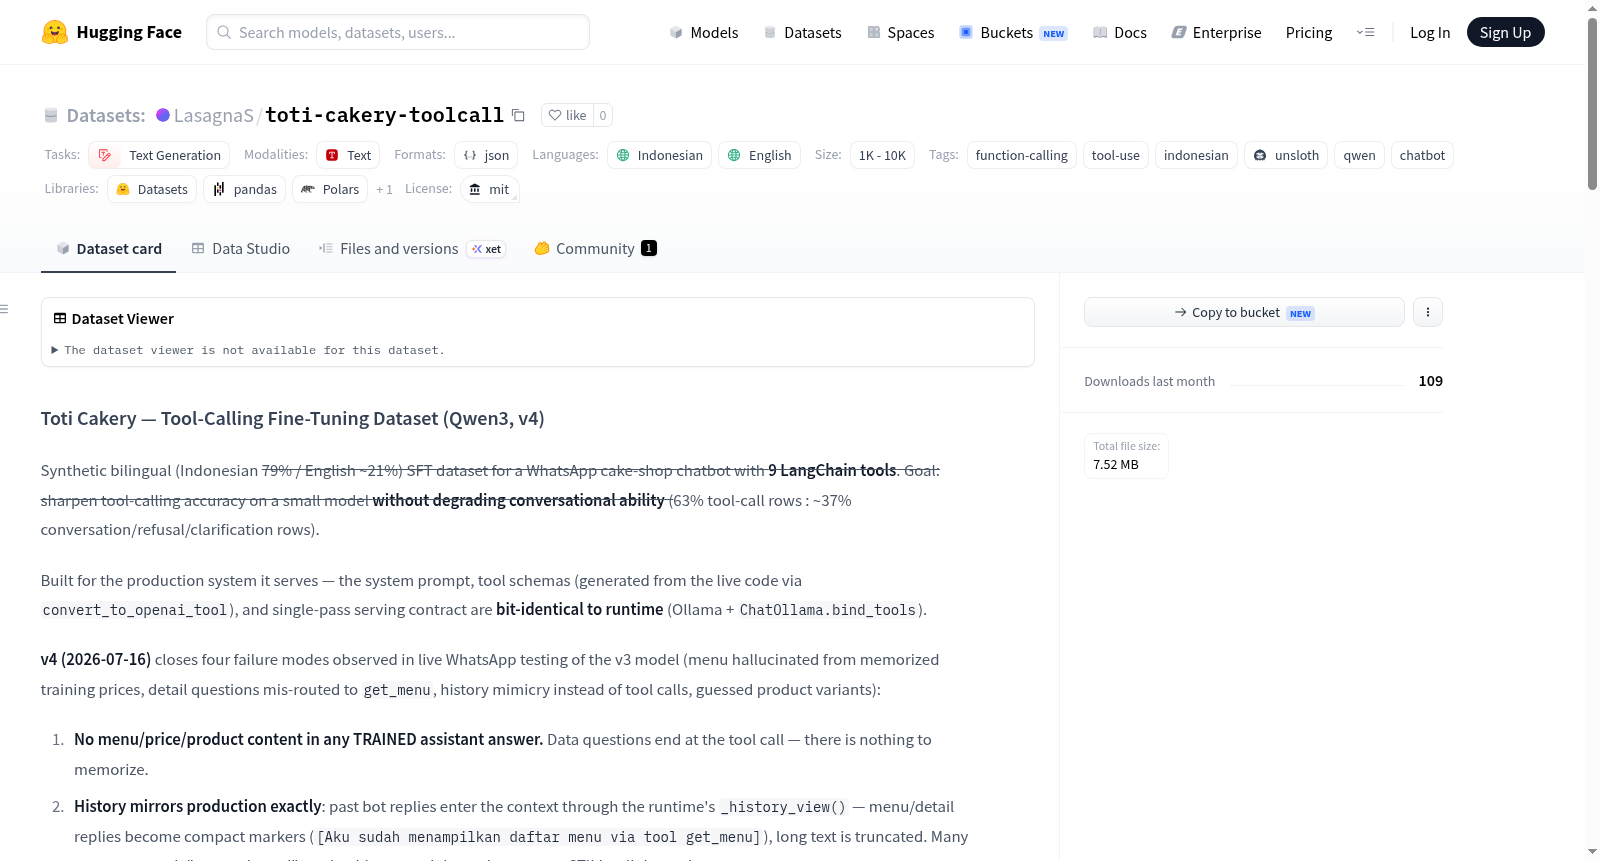The height and width of the screenshot is (861, 1600).
Task: Open the like count of 0
Action: (603, 115)
